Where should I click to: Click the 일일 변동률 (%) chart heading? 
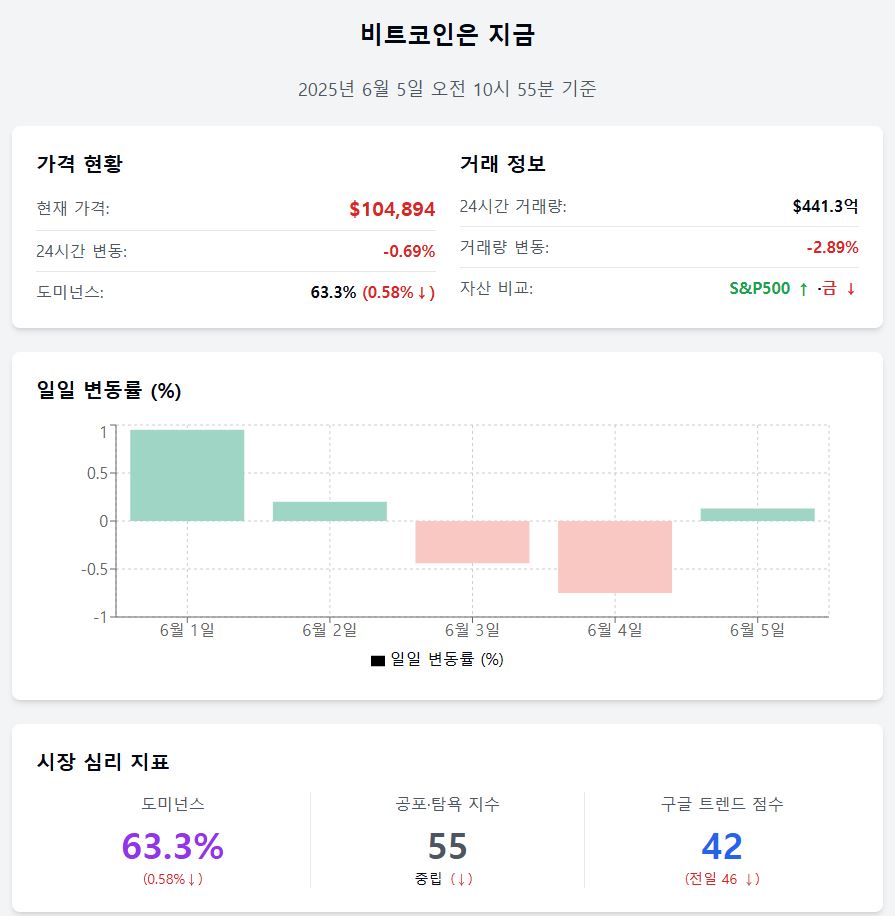(x=109, y=391)
